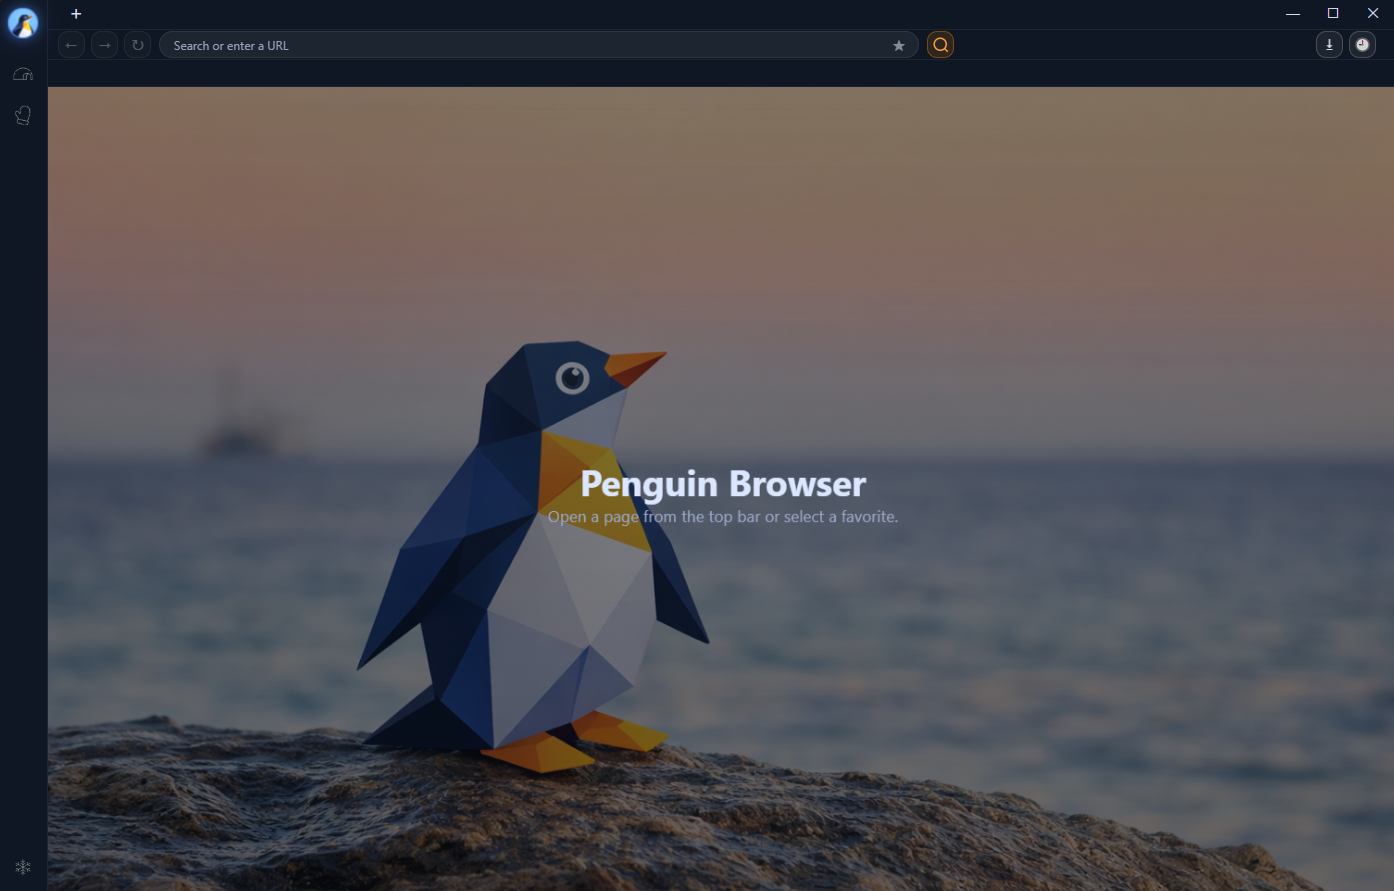Restore the window with the maximize button

[x=1332, y=13]
